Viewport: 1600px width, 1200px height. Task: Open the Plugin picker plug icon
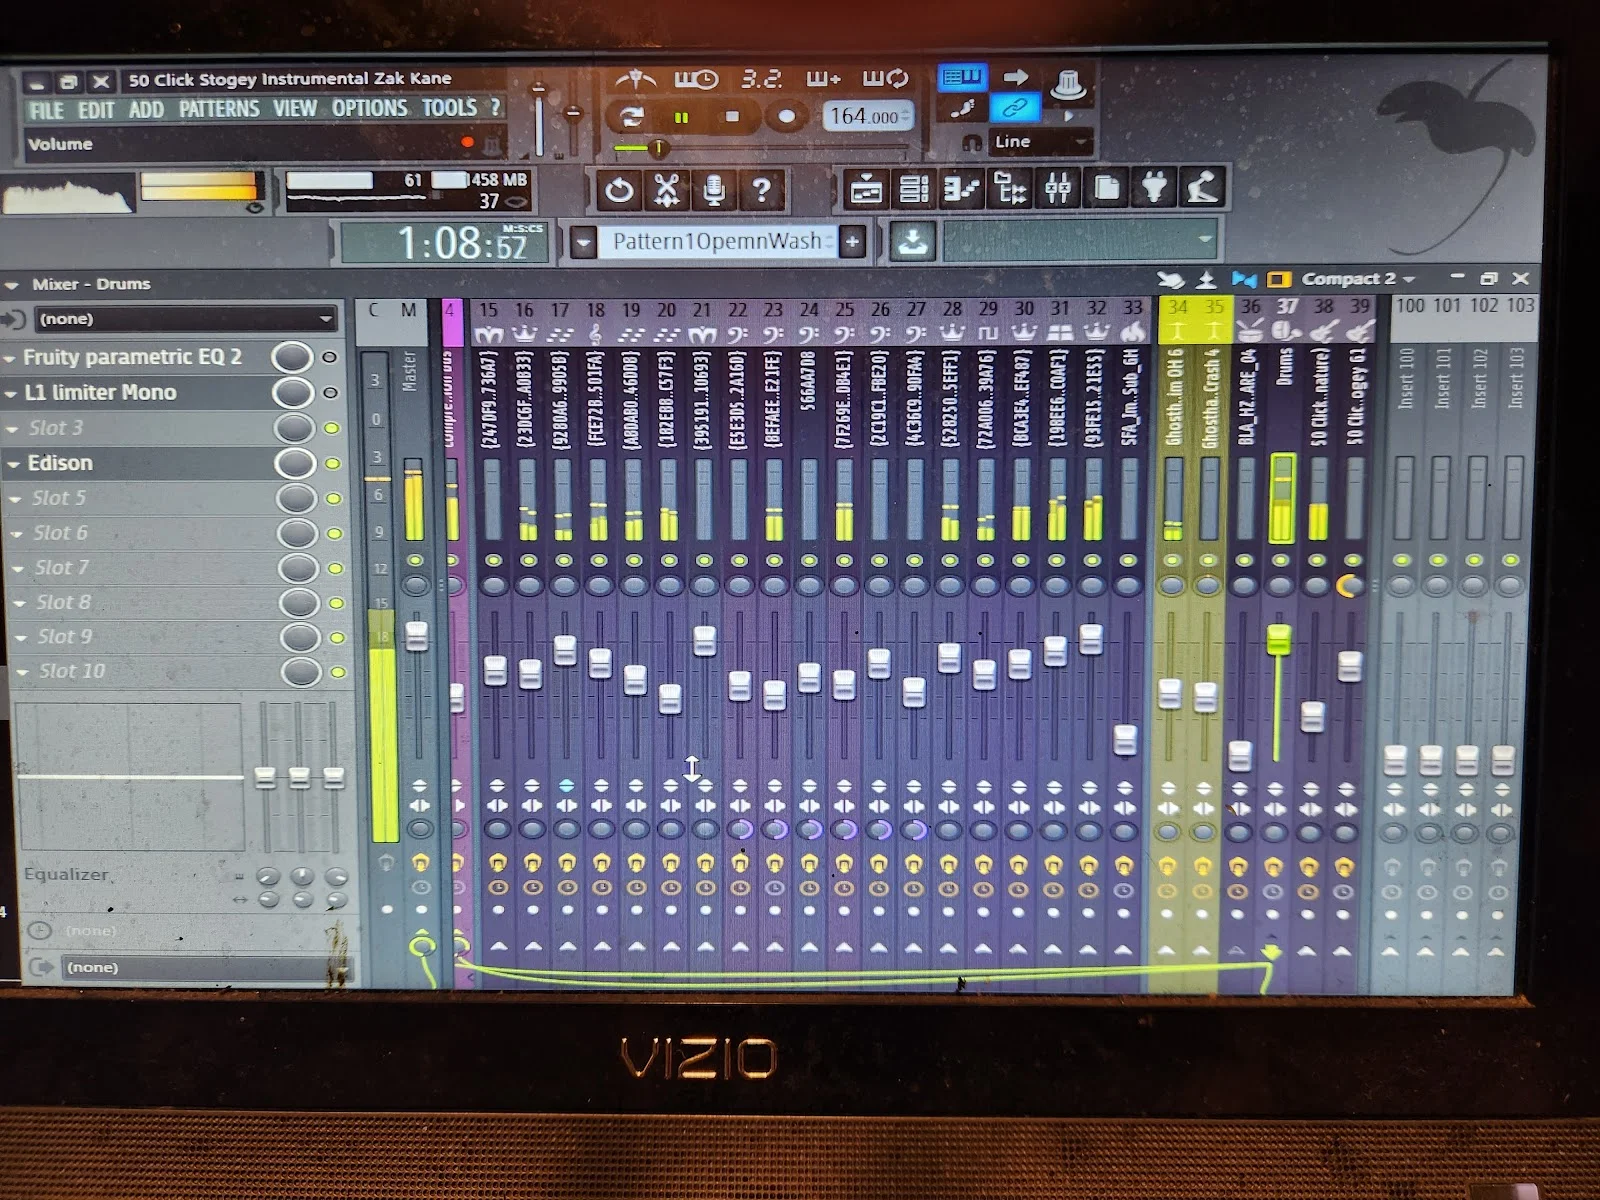[x=1155, y=188]
